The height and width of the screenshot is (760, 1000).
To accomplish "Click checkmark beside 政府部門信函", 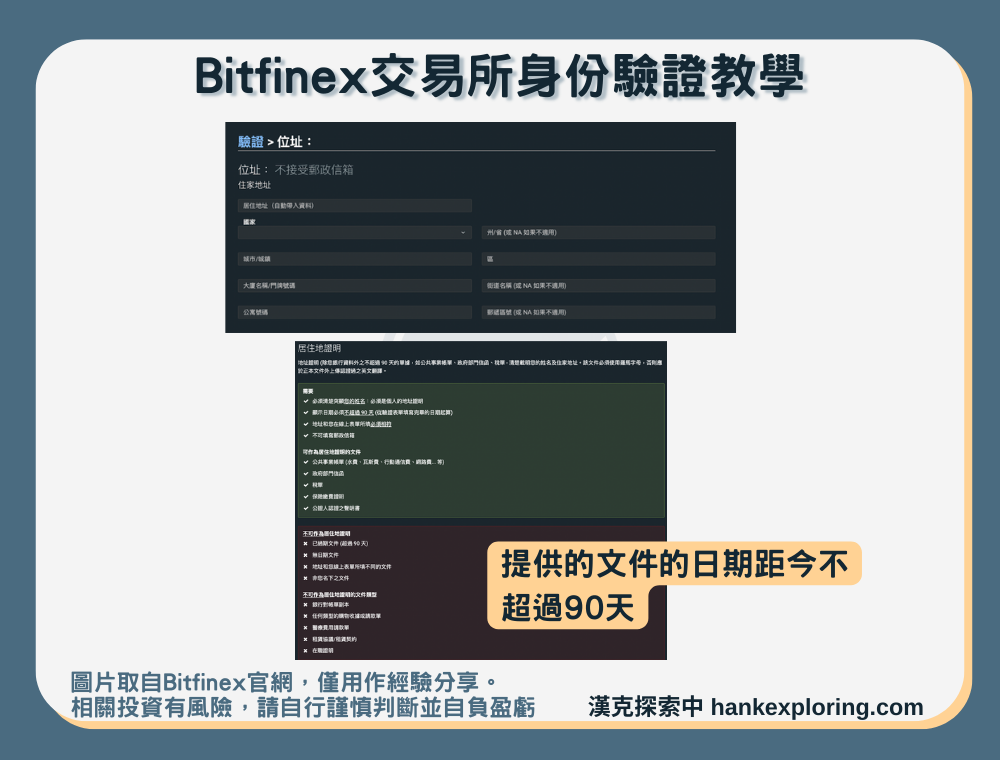I will (306, 473).
